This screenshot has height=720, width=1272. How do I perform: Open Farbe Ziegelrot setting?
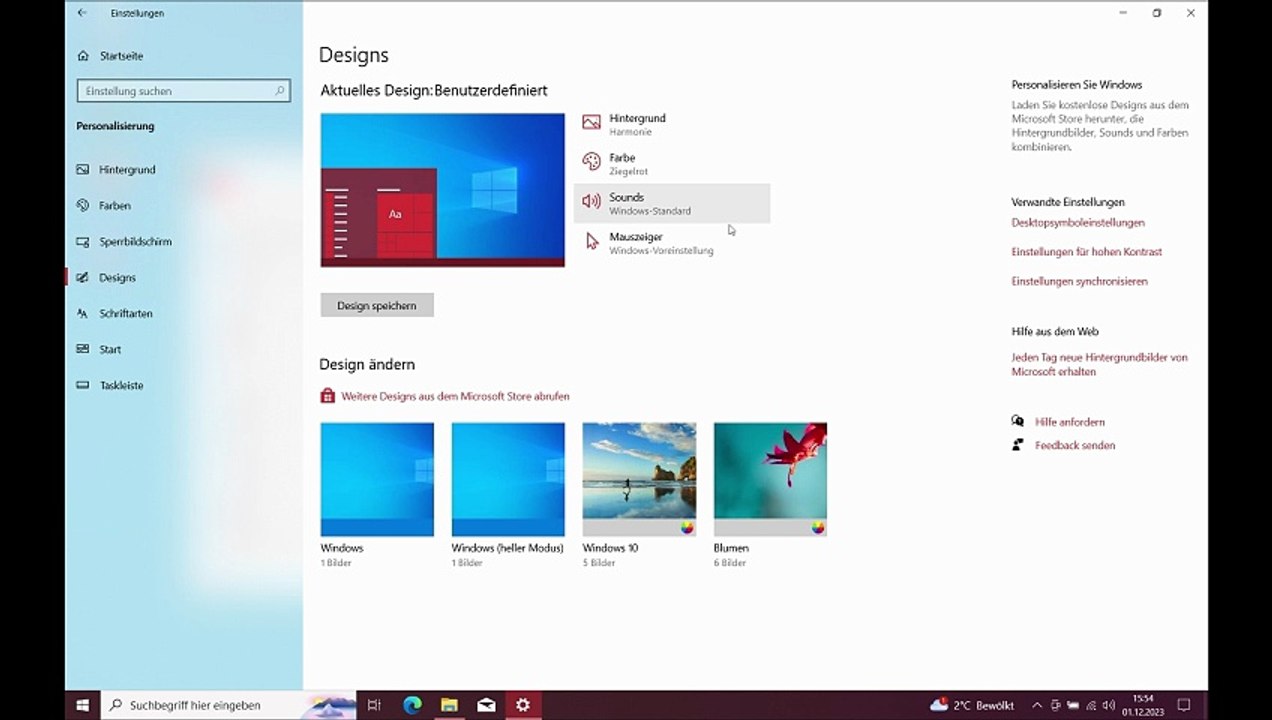point(672,164)
